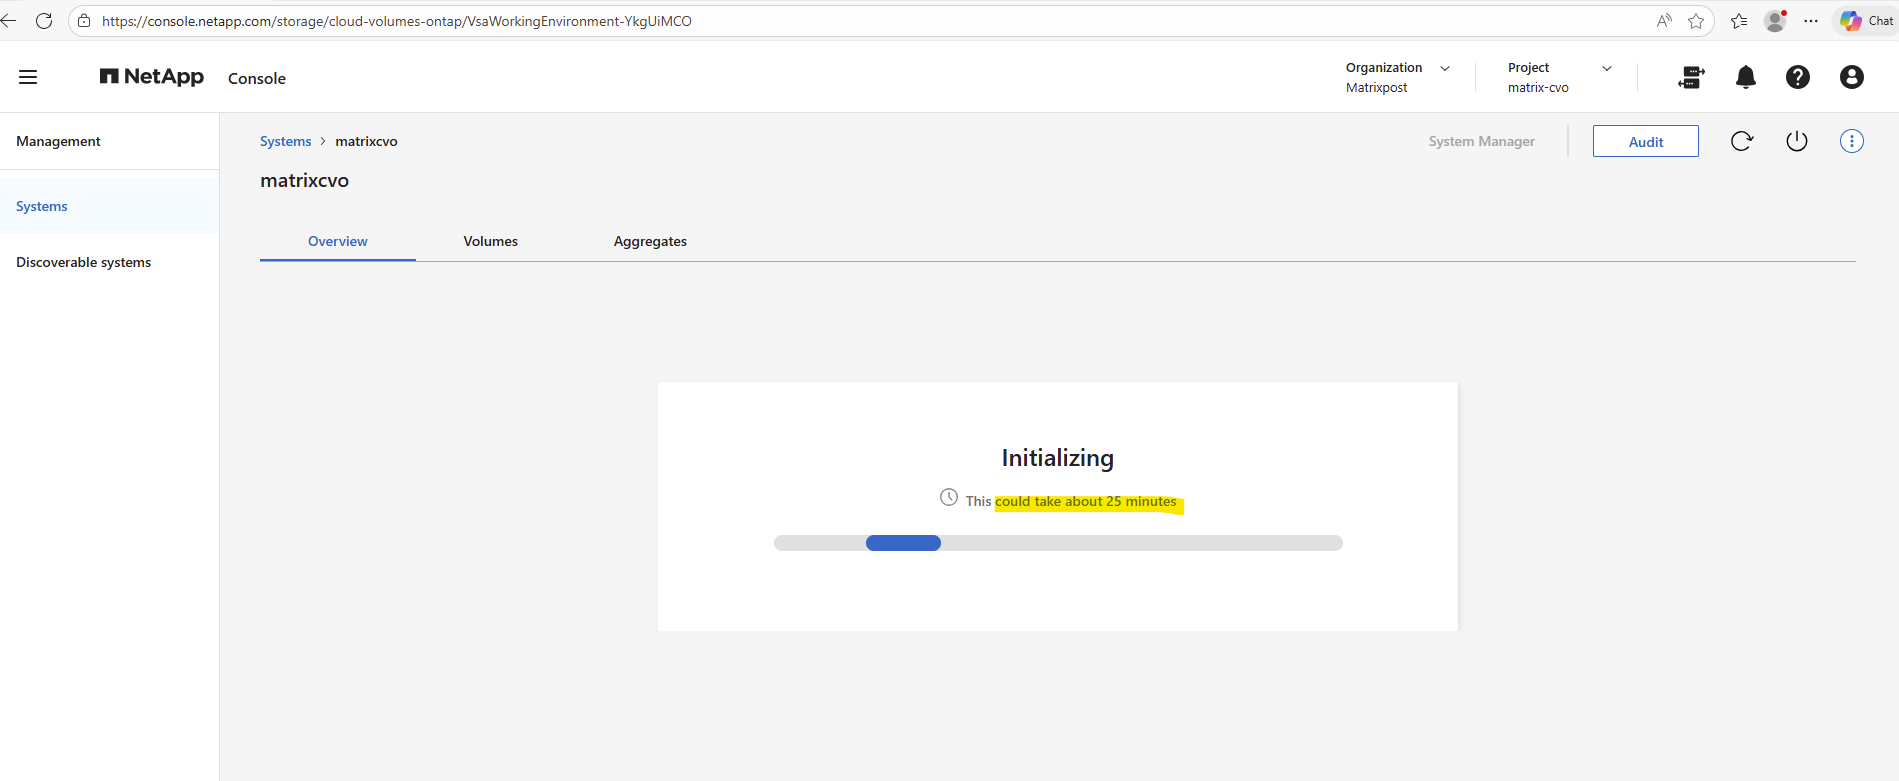View site security lock information
The image size is (1899, 781).
coord(84,21)
